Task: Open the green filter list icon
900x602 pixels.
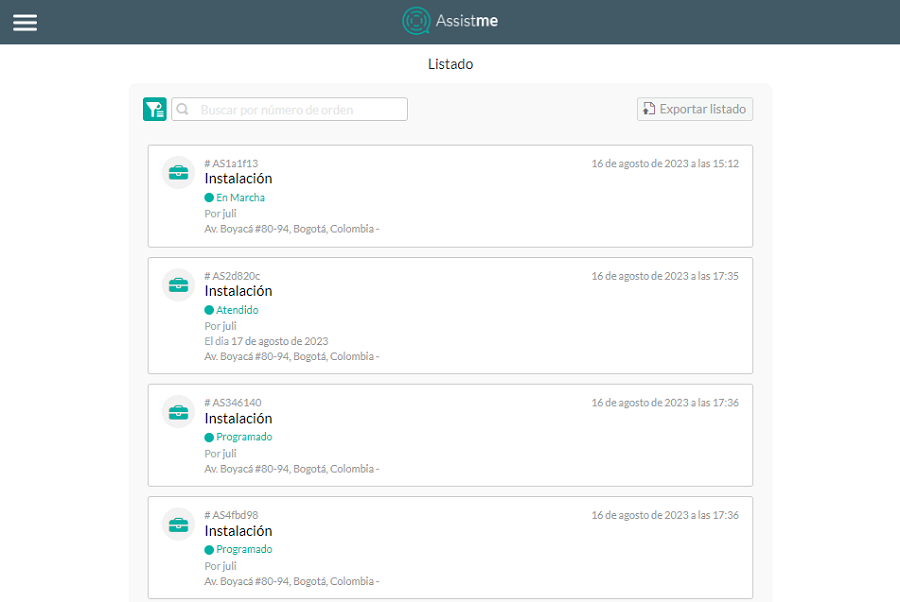Action: (154, 109)
